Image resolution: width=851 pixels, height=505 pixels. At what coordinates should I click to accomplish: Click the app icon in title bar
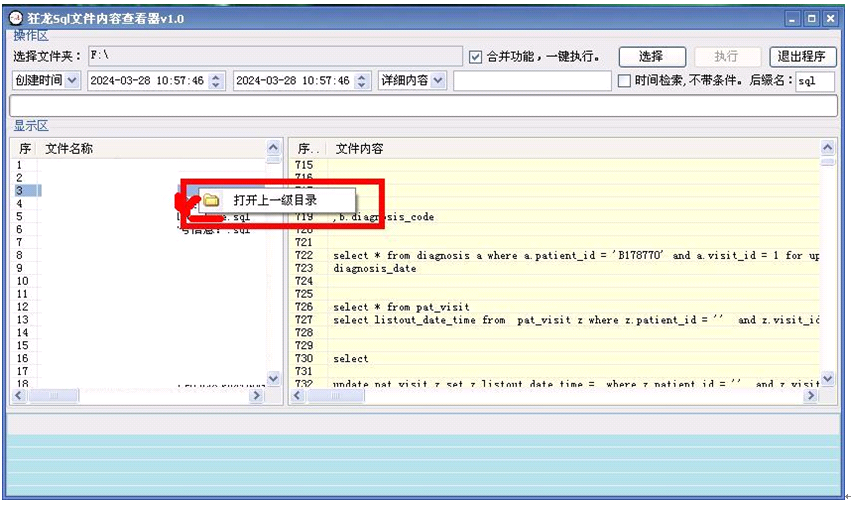[16, 18]
